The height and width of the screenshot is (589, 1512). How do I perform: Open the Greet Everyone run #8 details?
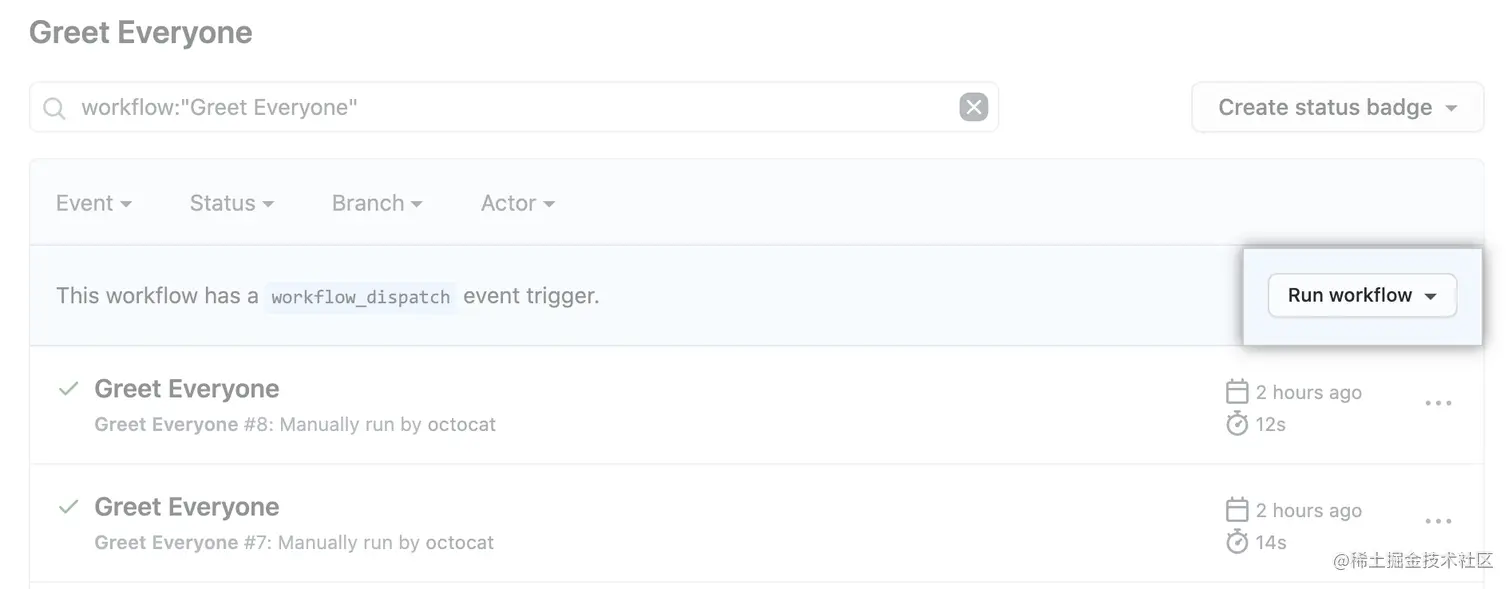[186, 388]
